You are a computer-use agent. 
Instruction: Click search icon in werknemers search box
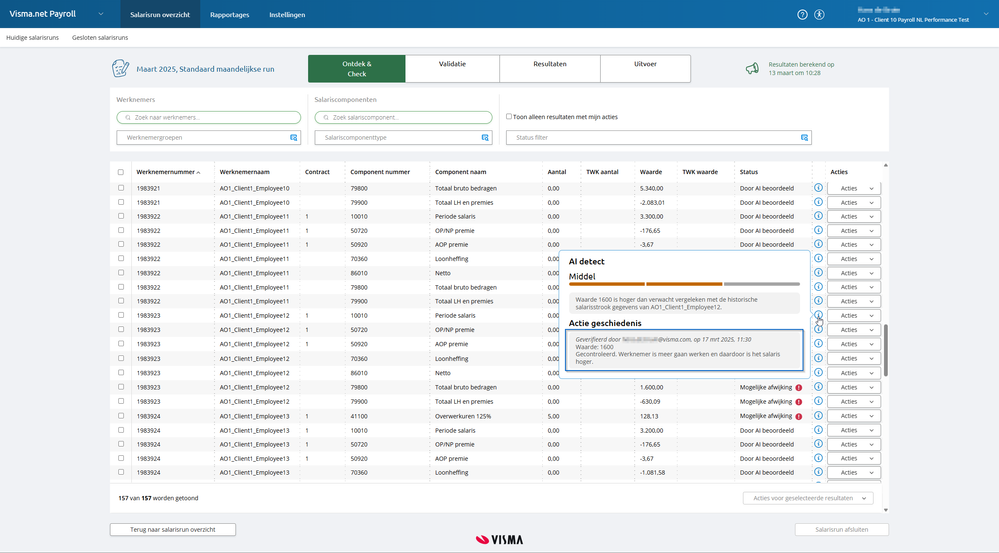(x=128, y=117)
